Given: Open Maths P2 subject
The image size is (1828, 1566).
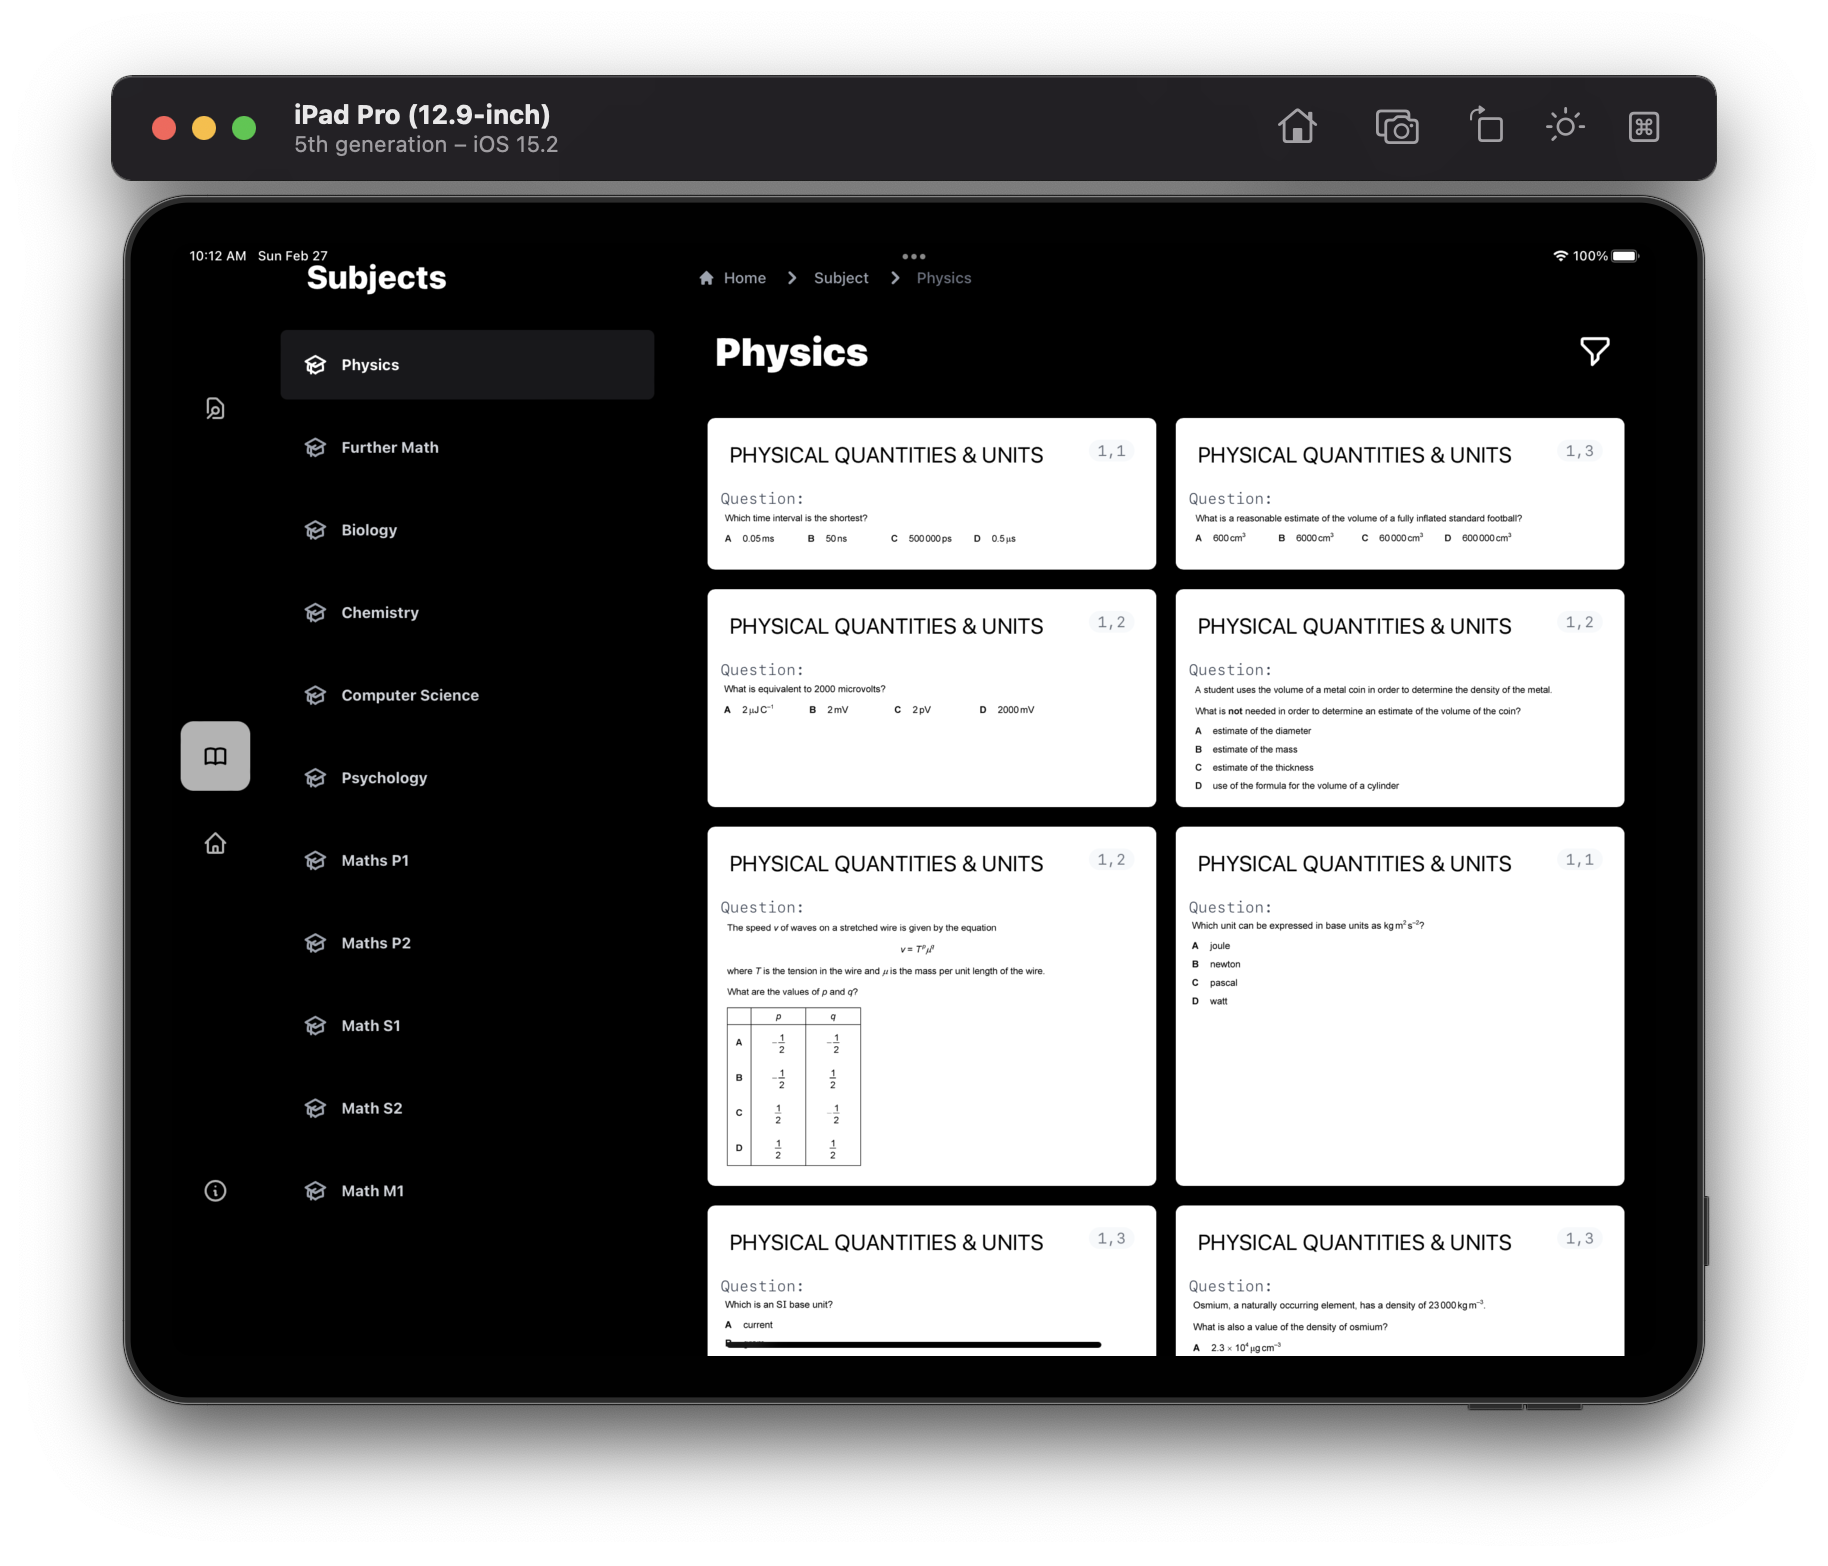Looking at the screenshot, I should tap(467, 943).
